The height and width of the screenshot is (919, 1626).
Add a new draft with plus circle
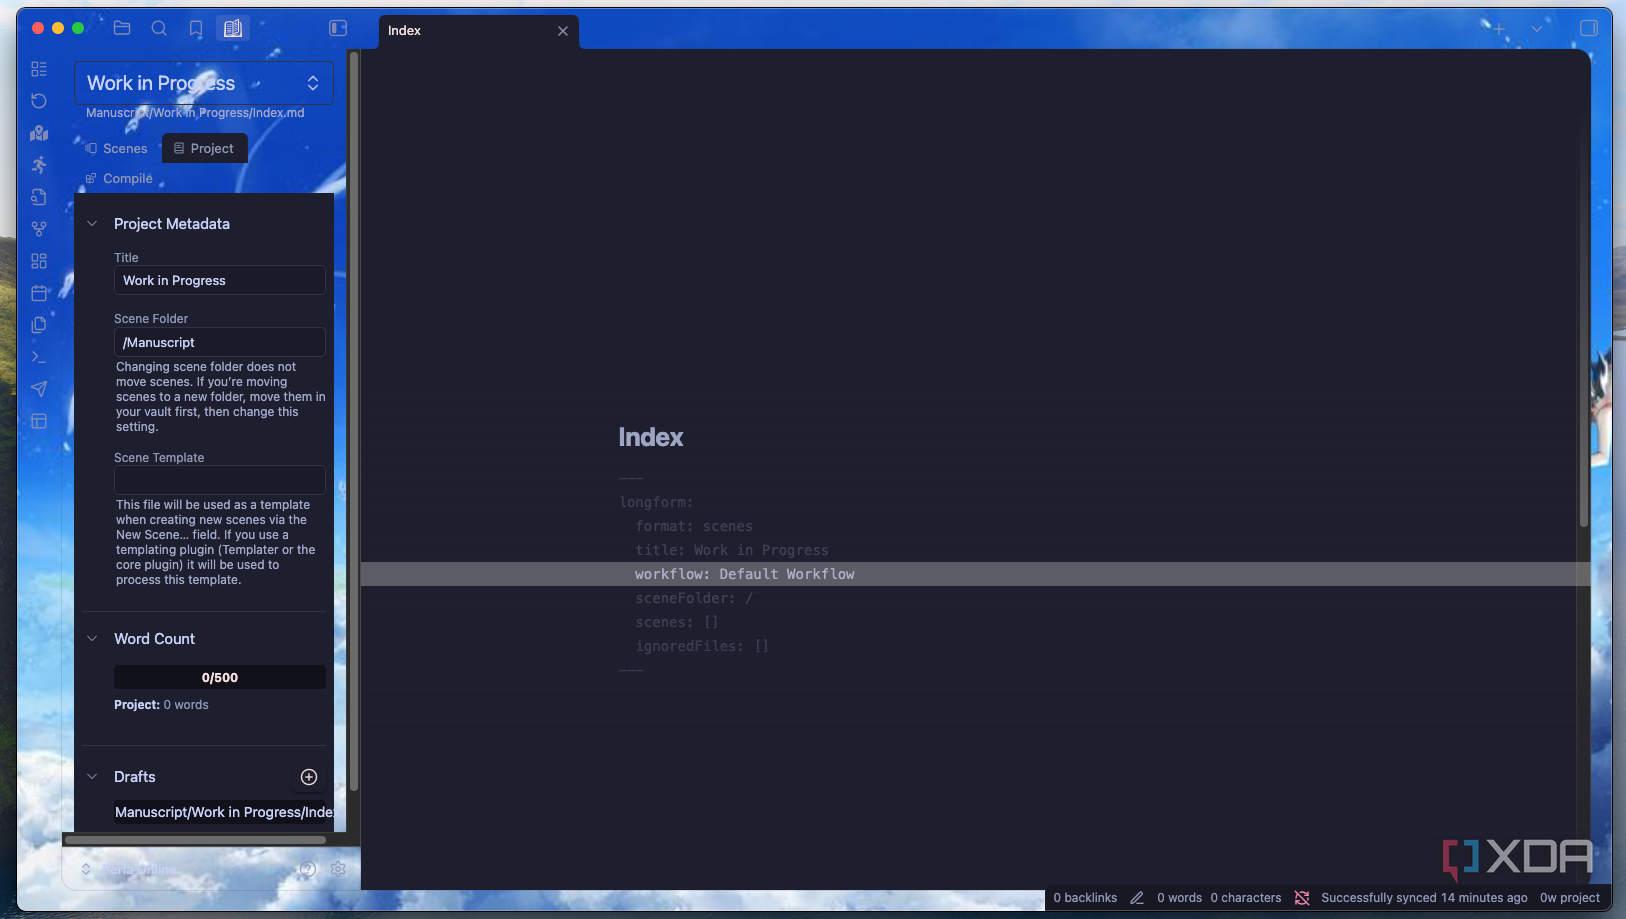point(309,777)
